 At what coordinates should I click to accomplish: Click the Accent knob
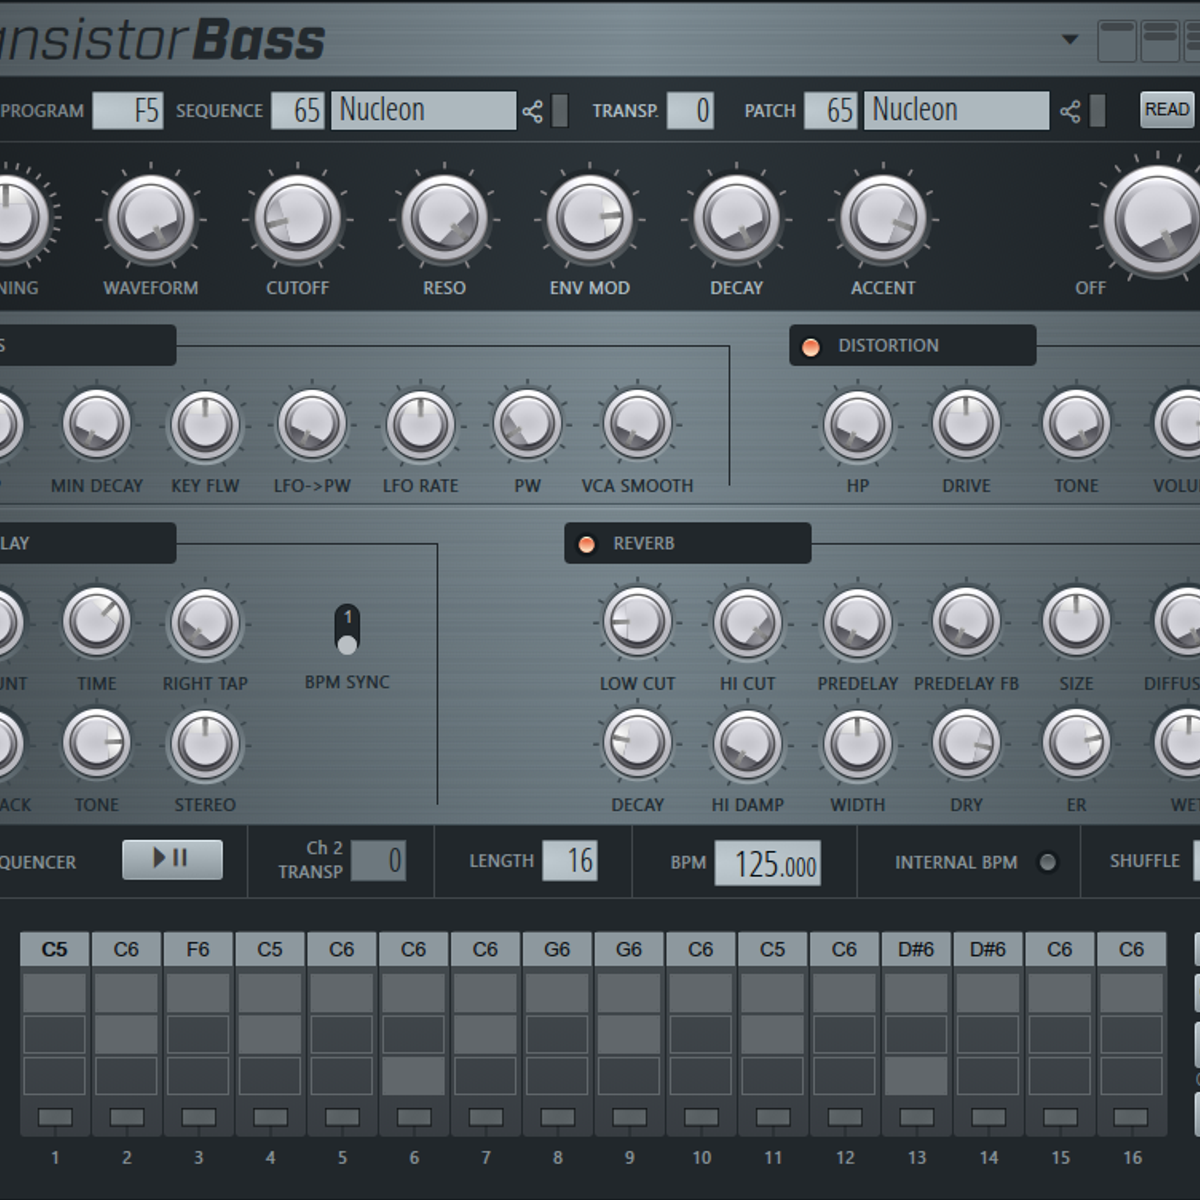[x=883, y=218]
